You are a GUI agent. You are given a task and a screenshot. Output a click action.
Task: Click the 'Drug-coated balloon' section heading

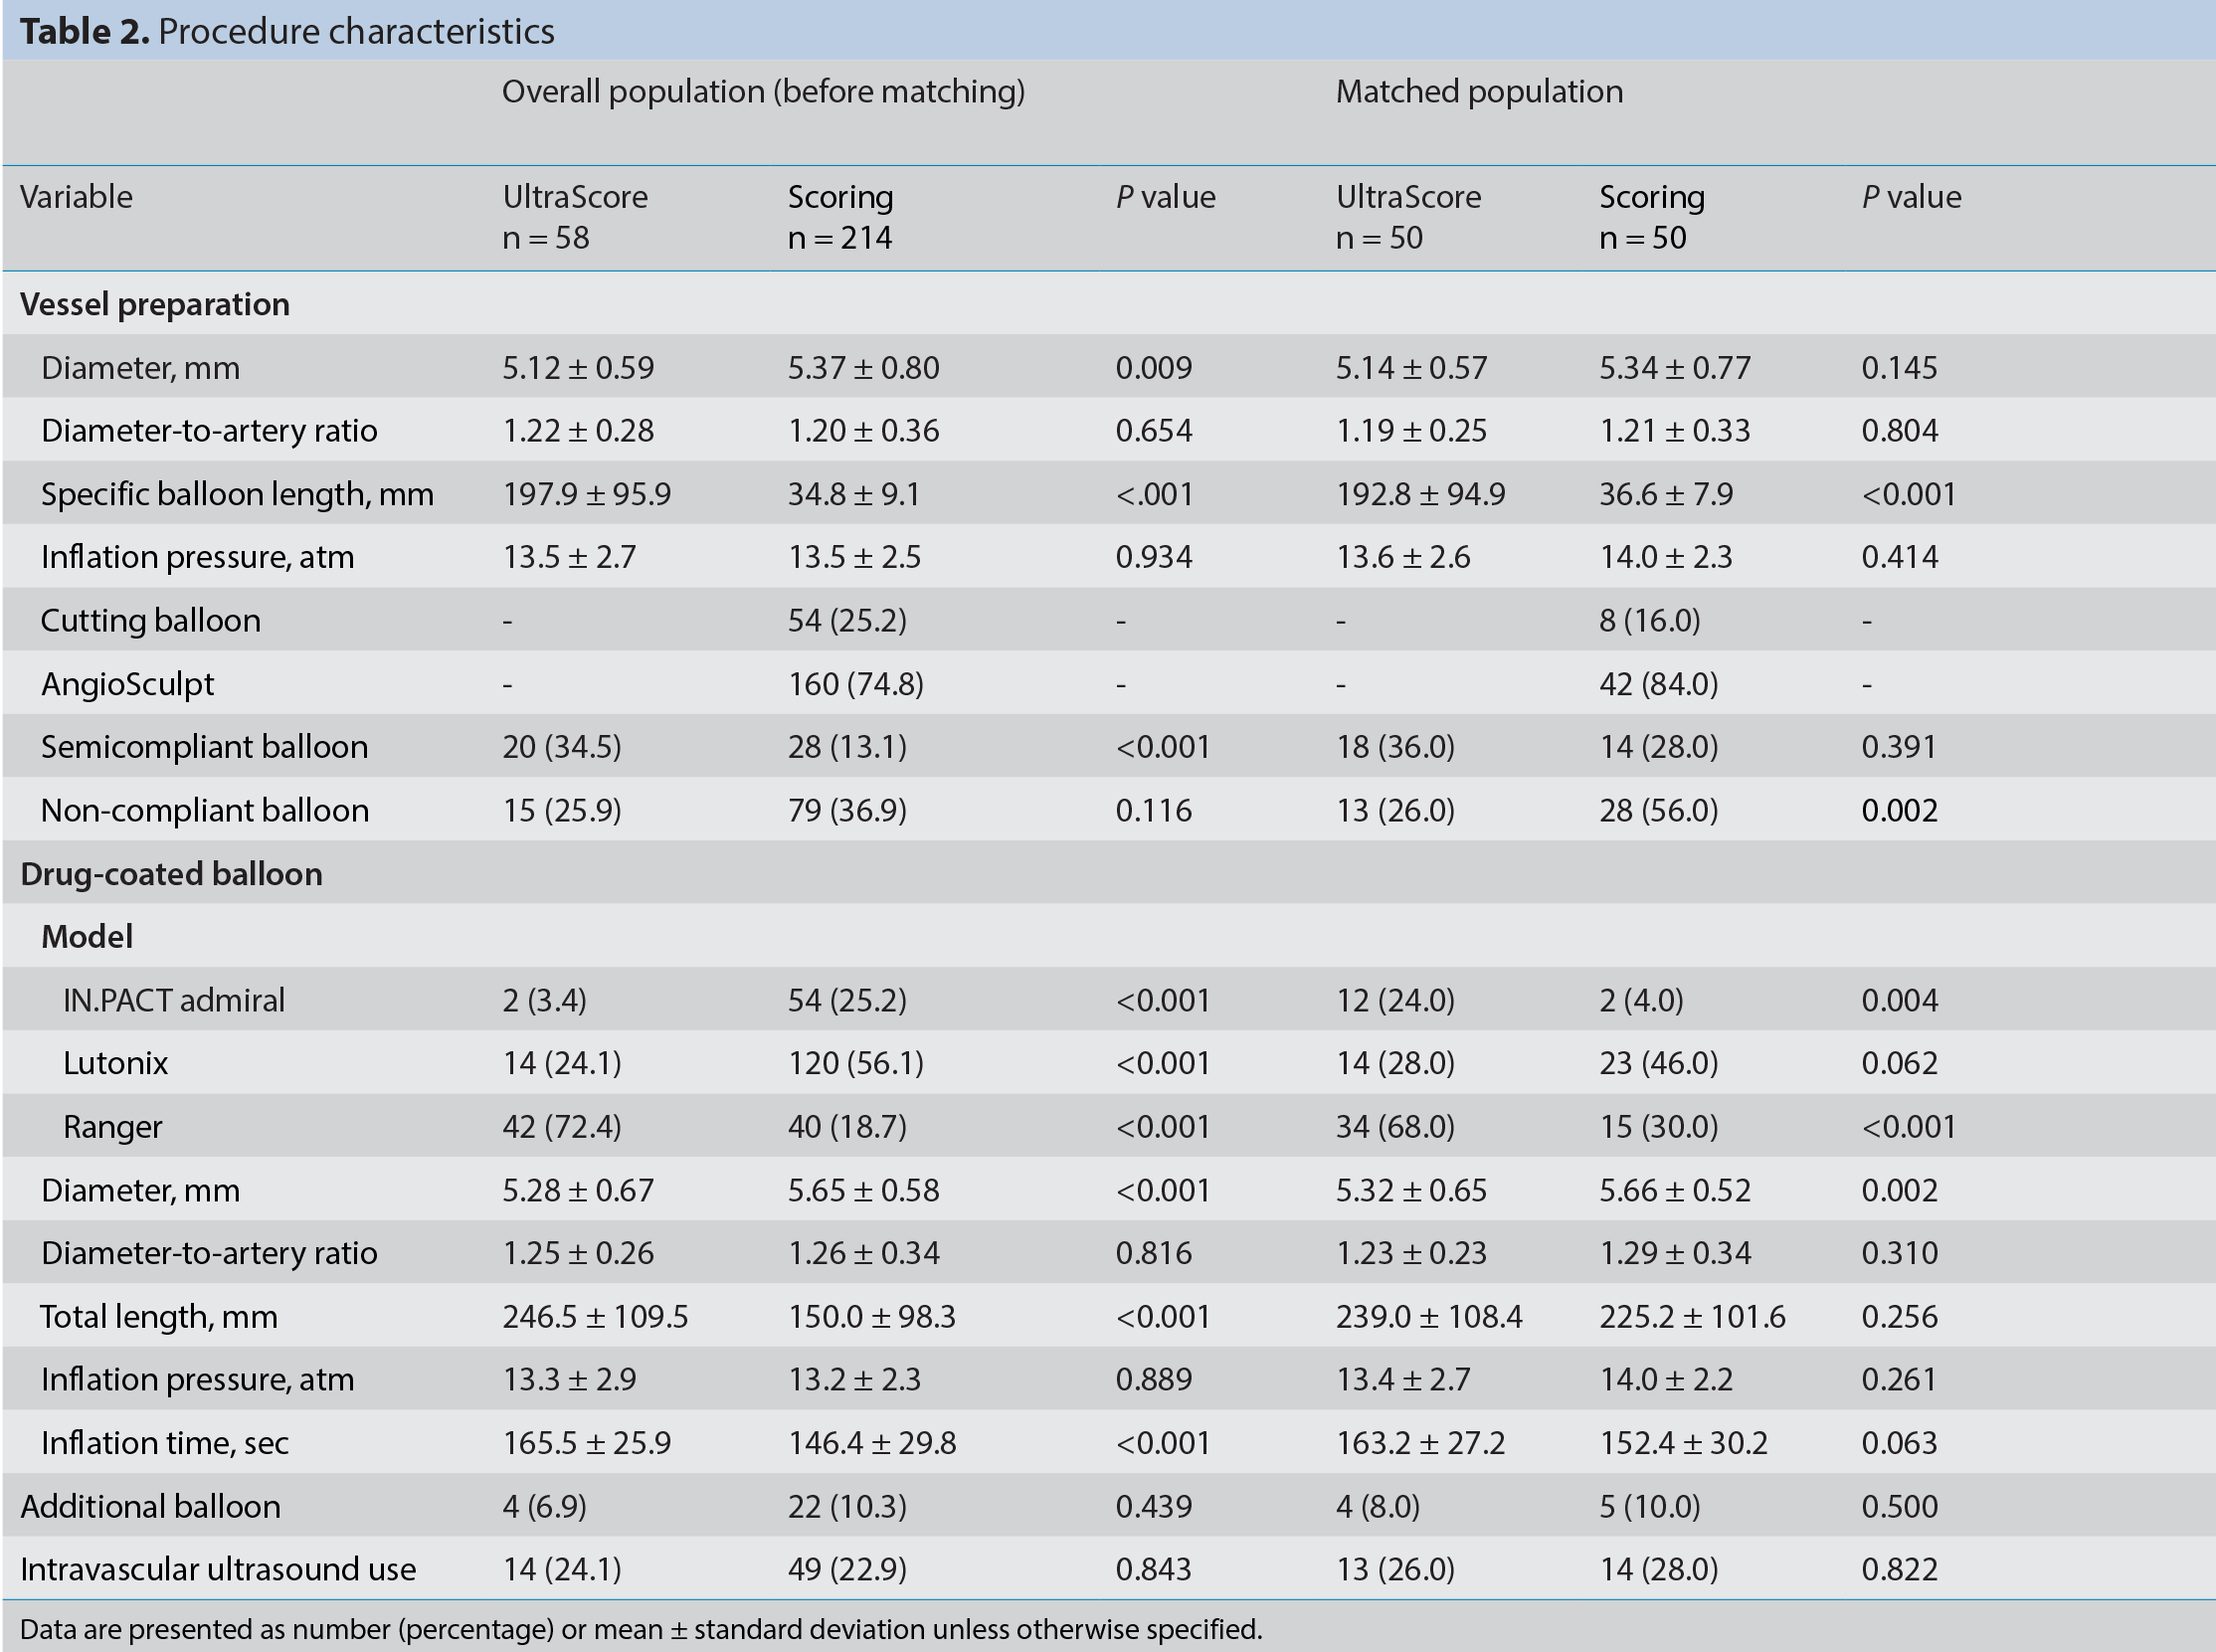click(x=171, y=874)
